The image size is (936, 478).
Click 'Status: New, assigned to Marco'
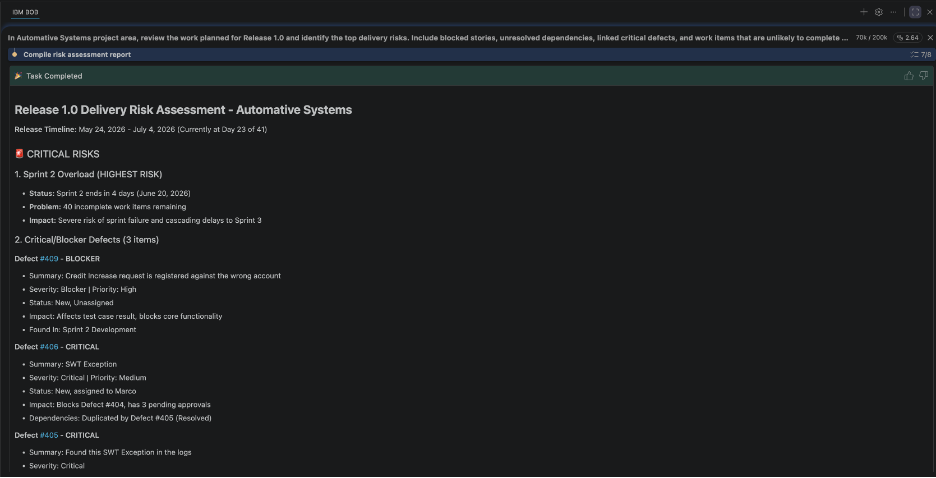82,391
